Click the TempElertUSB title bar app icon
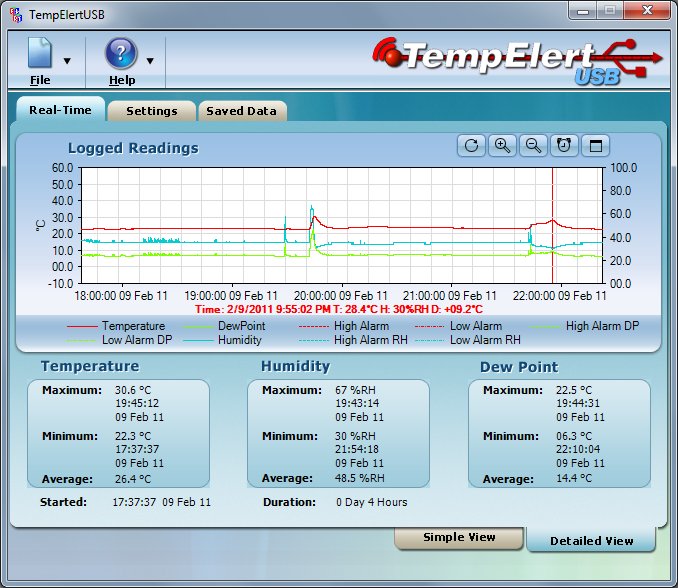Screen dimensions: 678x588 click(x=16, y=15)
